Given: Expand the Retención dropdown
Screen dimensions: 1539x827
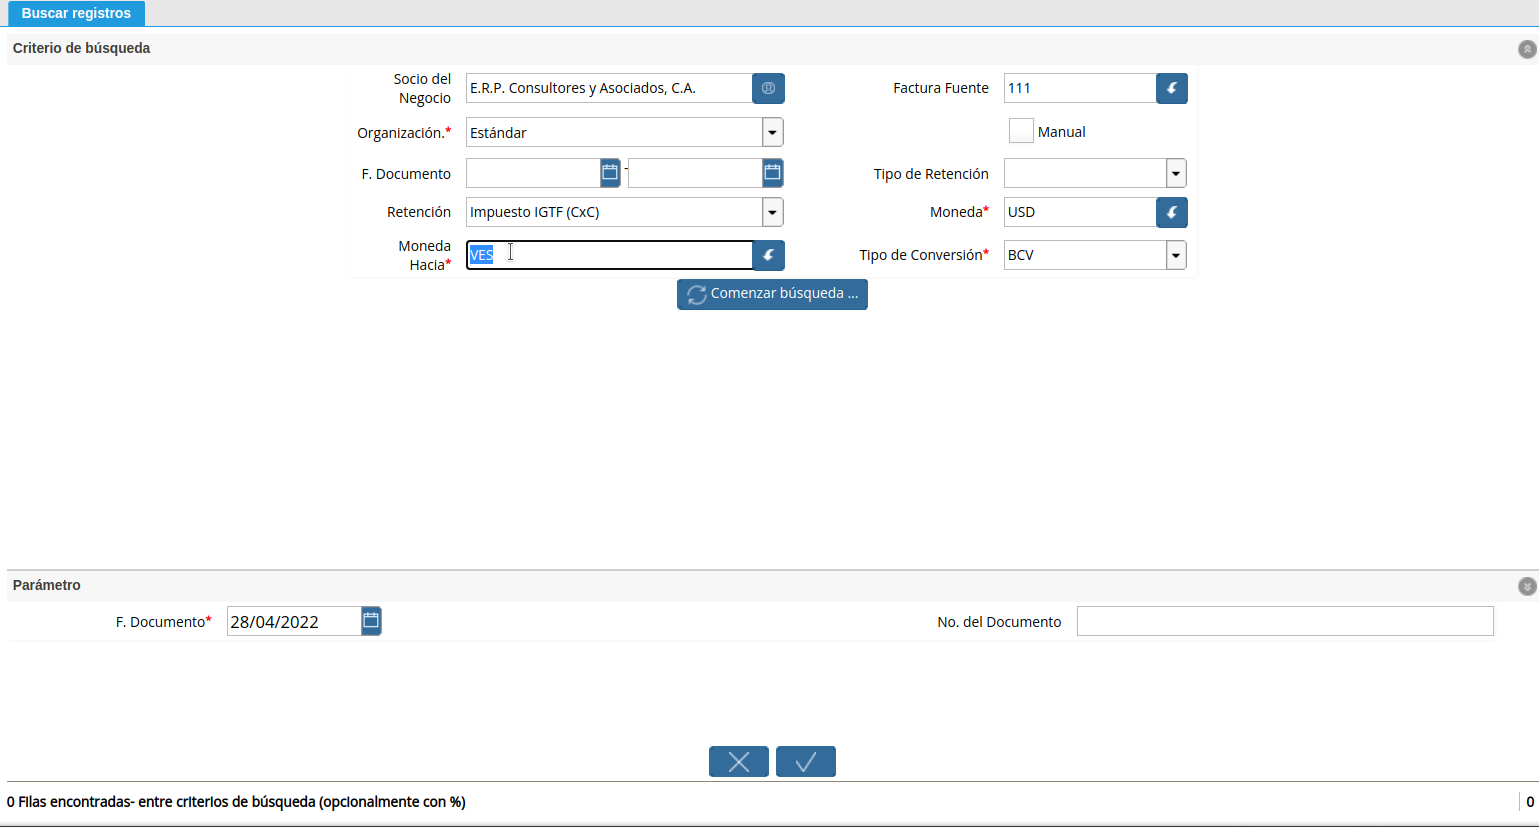Looking at the screenshot, I should pyautogui.click(x=772, y=212).
